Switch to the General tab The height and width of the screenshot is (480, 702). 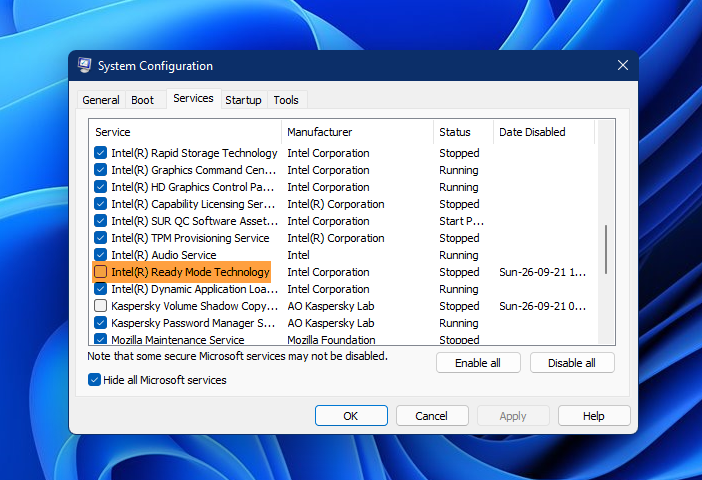click(x=101, y=100)
